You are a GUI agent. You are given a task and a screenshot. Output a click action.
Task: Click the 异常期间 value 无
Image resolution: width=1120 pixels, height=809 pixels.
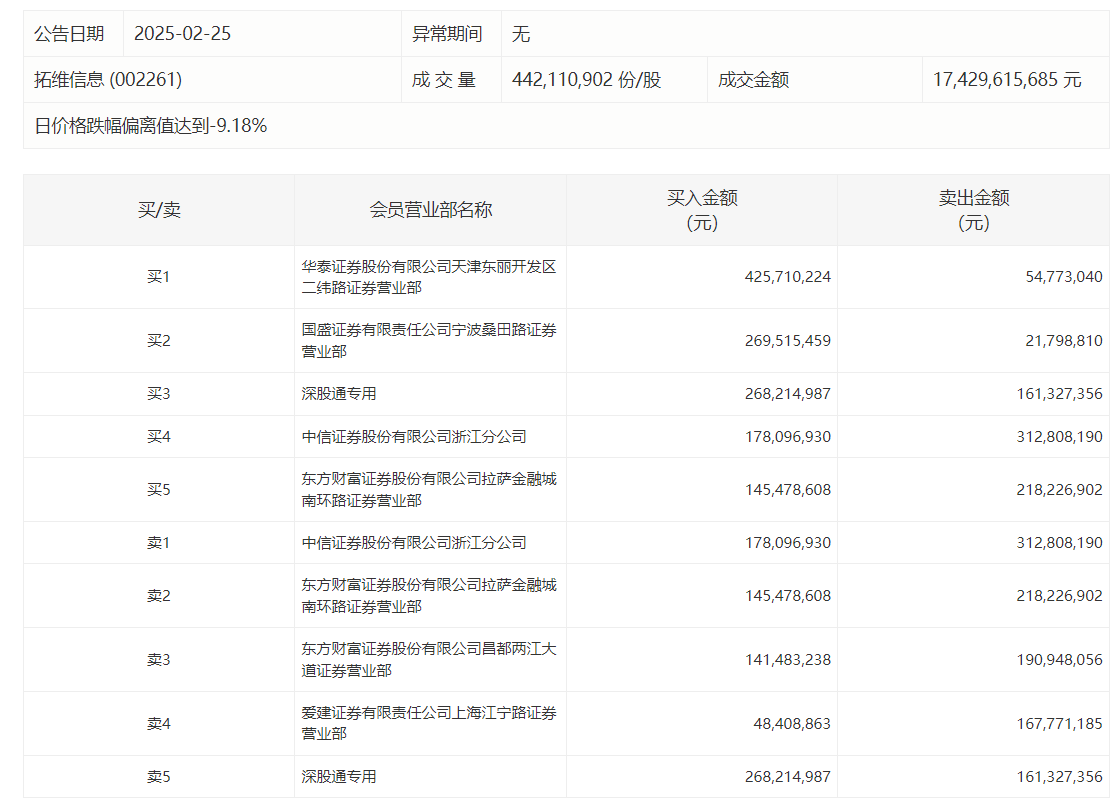click(521, 34)
